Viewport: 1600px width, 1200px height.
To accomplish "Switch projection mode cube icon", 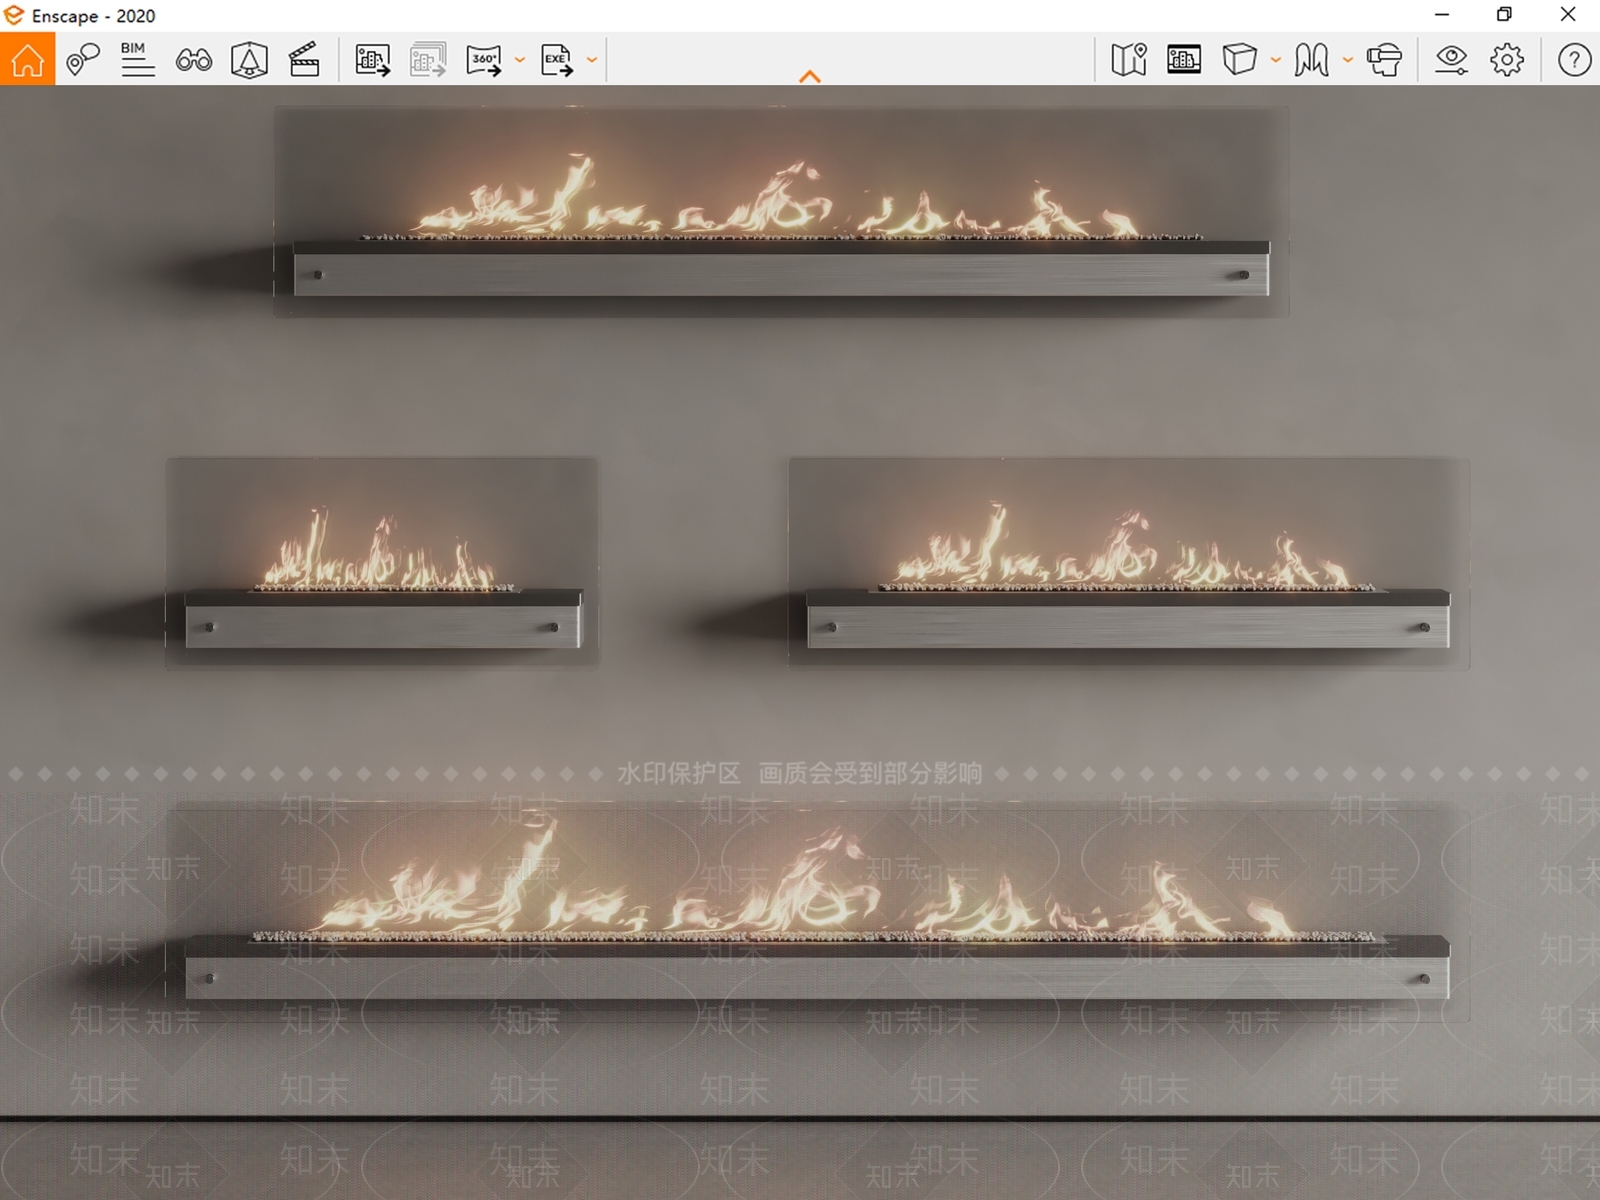I will (x=1239, y=59).
